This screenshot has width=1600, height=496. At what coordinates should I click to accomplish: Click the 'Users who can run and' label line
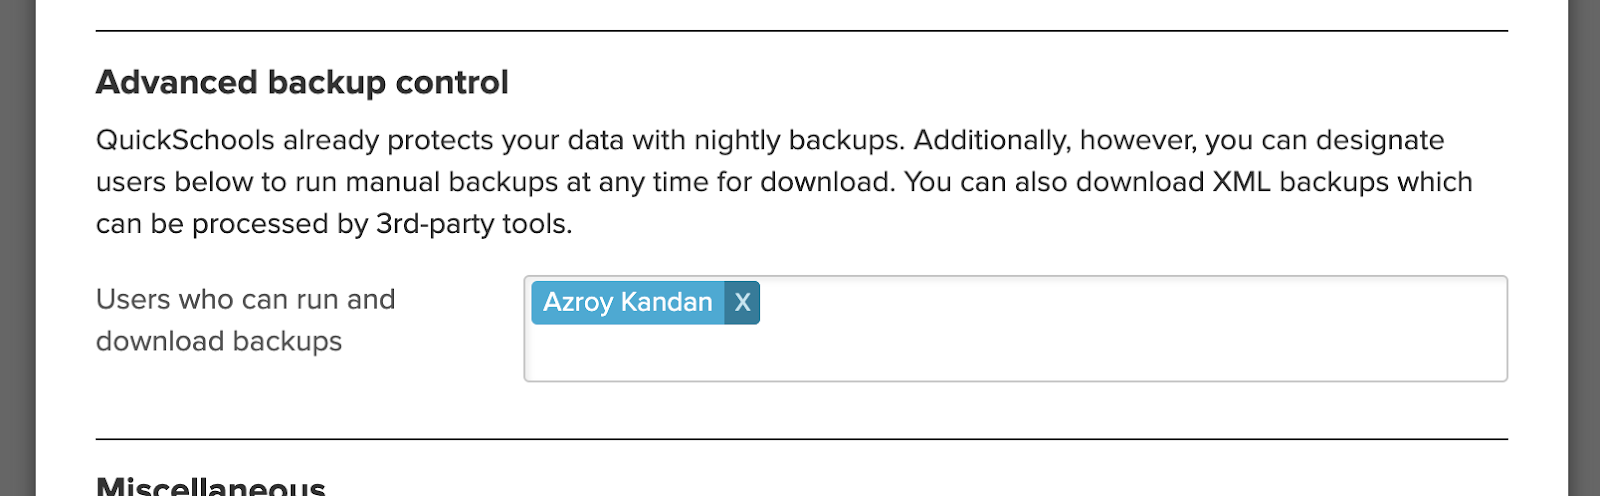pos(245,299)
